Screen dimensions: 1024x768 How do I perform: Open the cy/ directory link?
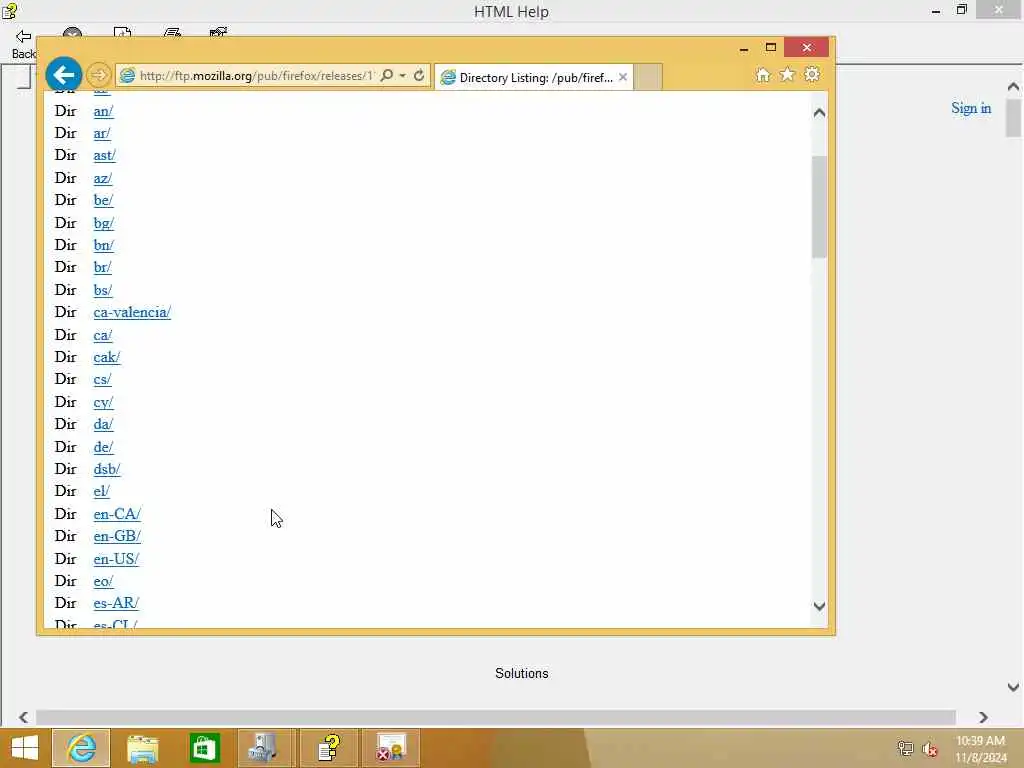point(103,402)
